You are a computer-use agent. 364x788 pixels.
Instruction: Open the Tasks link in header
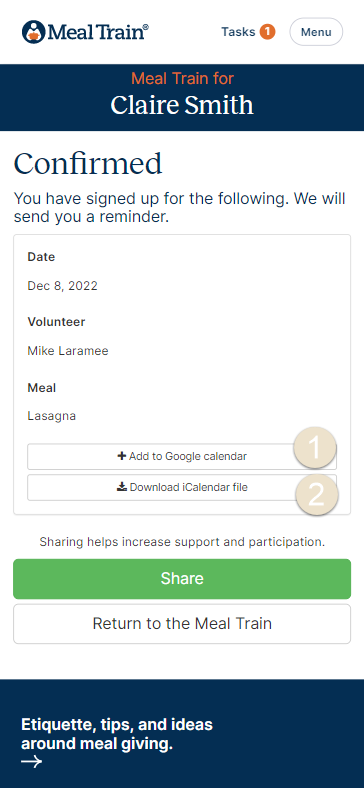238,32
